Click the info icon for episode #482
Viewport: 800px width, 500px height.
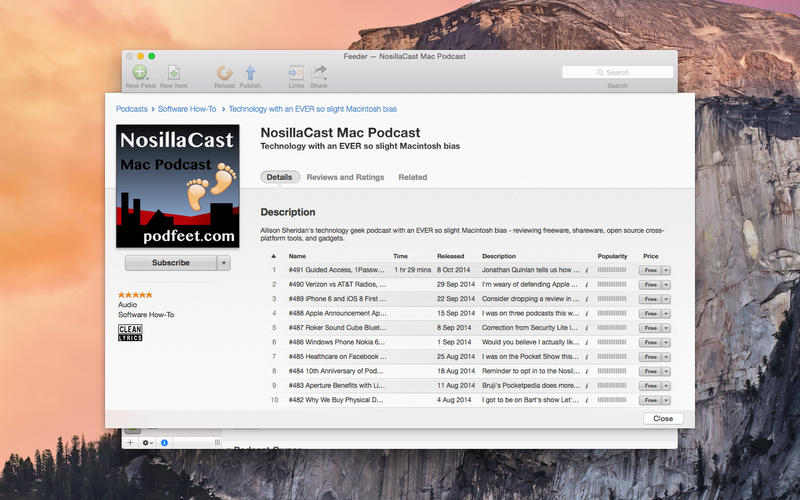pos(587,401)
